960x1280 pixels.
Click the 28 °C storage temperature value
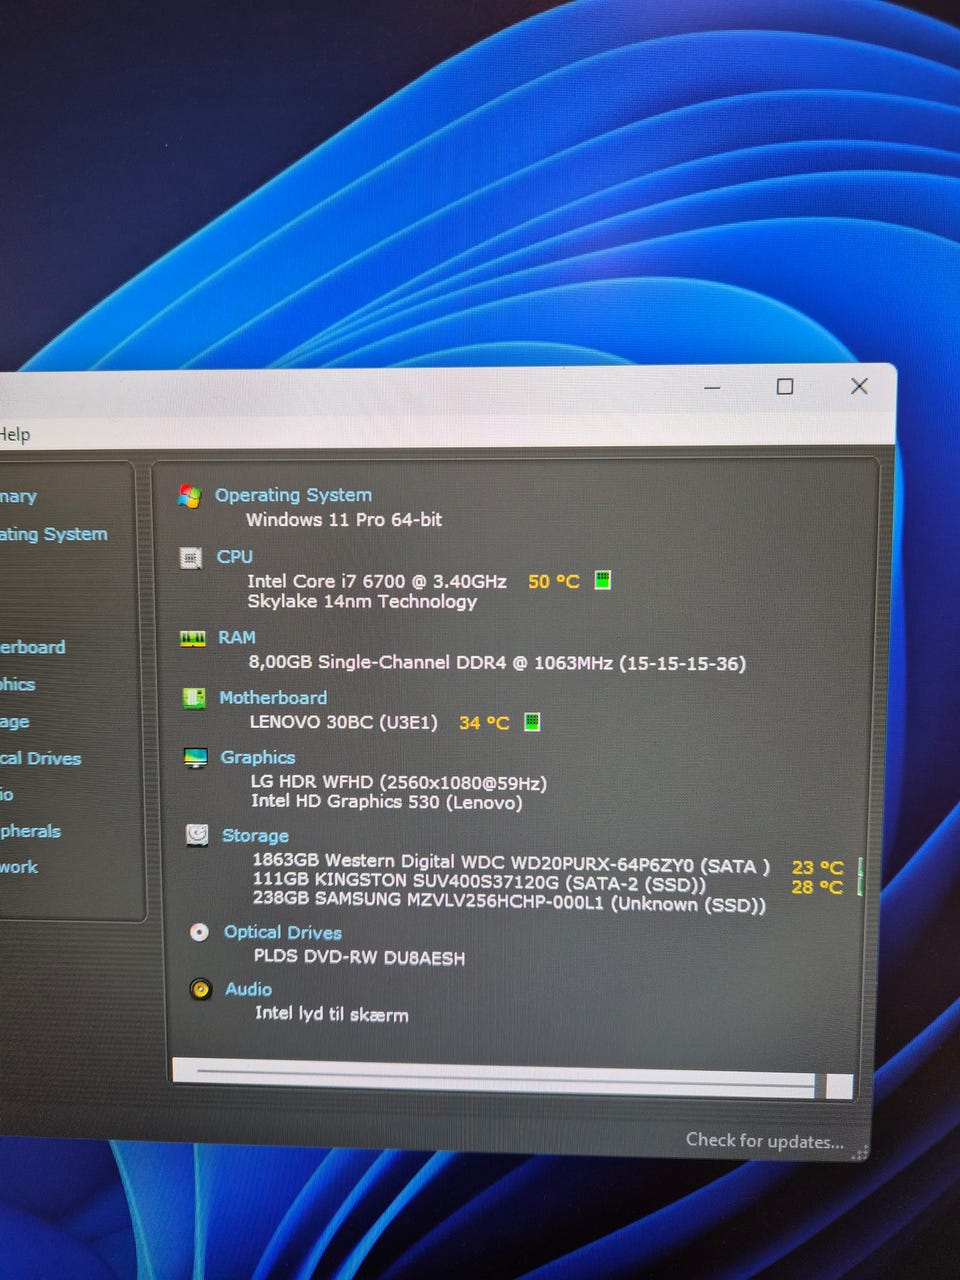[x=818, y=886]
